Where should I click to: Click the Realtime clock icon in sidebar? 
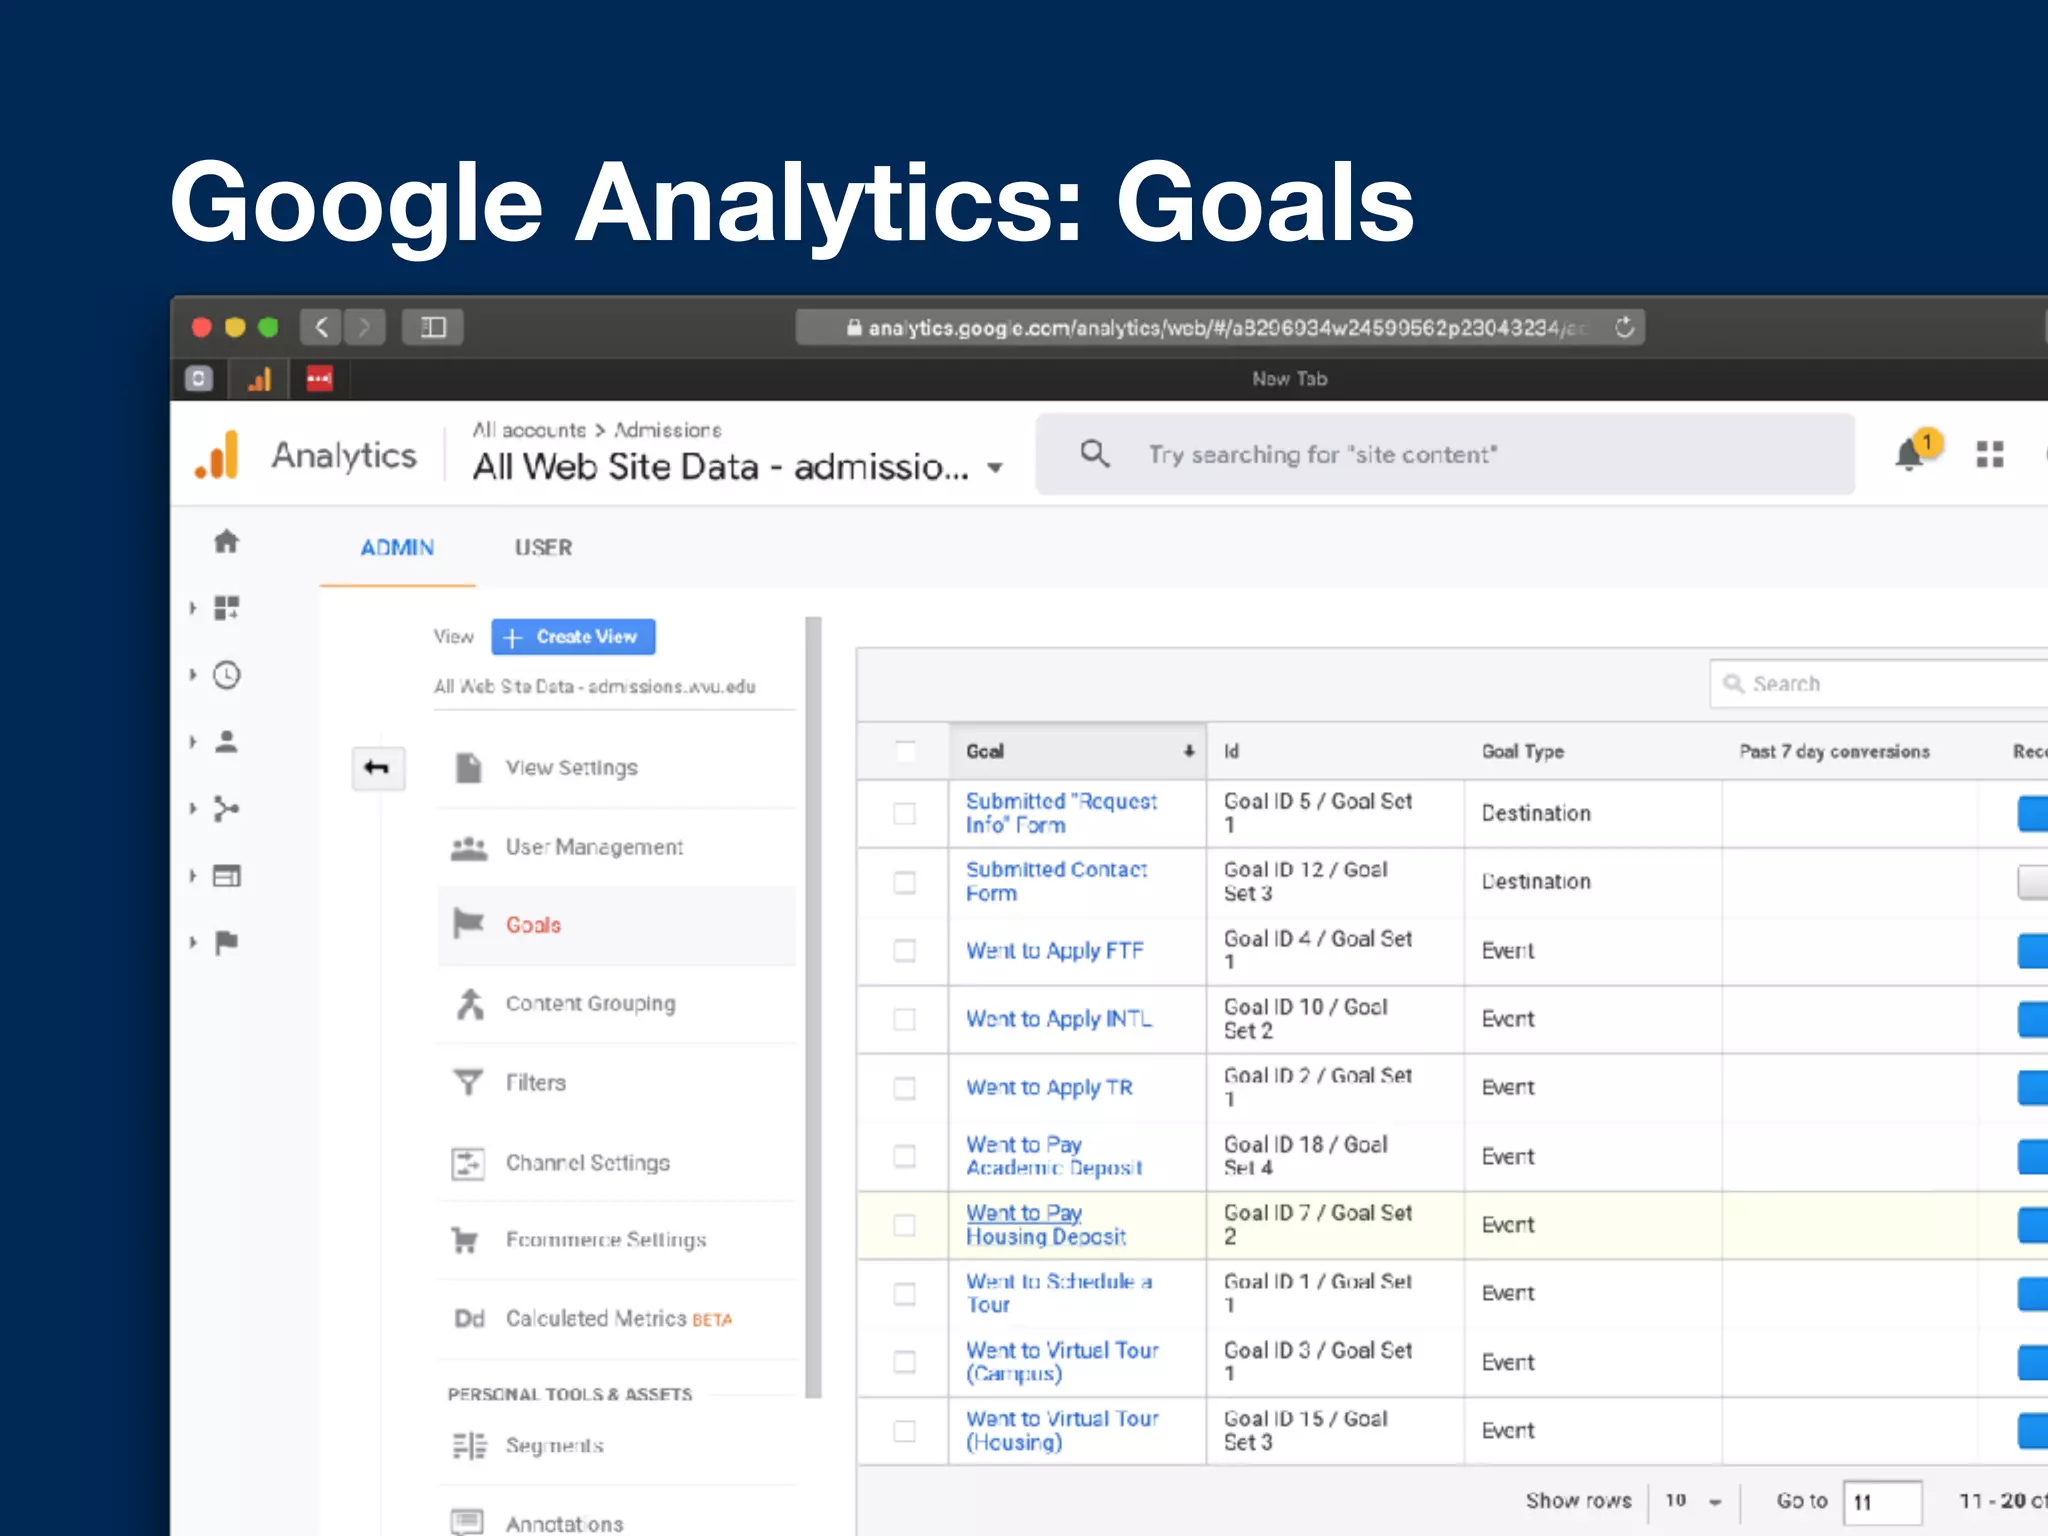click(x=227, y=676)
